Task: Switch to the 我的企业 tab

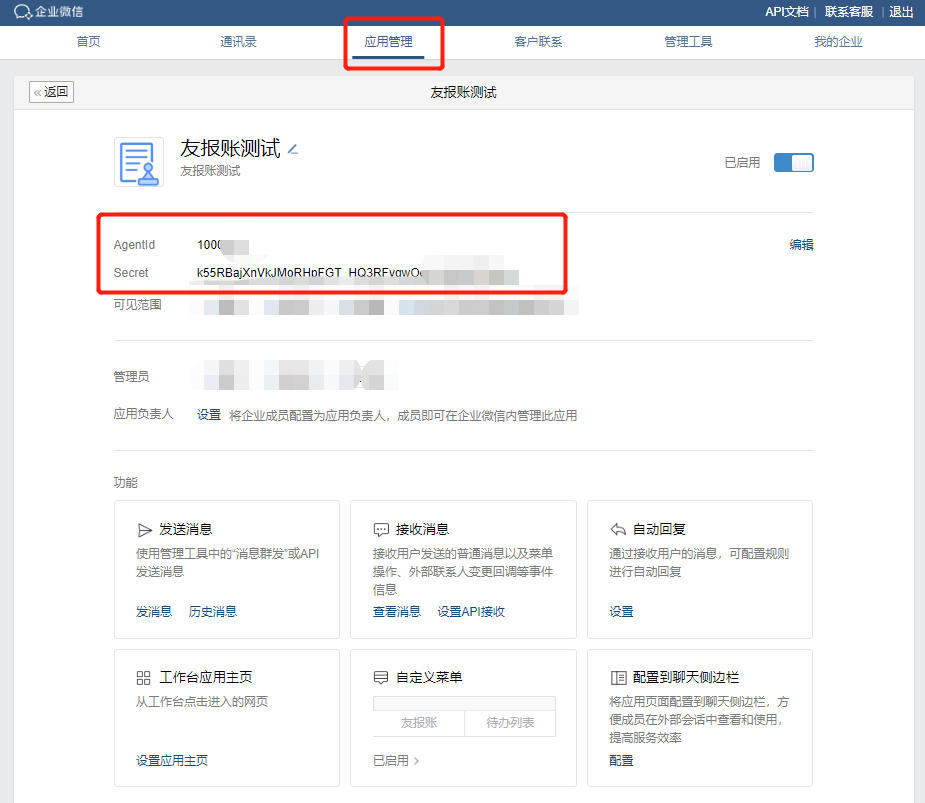Action: point(838,42)
